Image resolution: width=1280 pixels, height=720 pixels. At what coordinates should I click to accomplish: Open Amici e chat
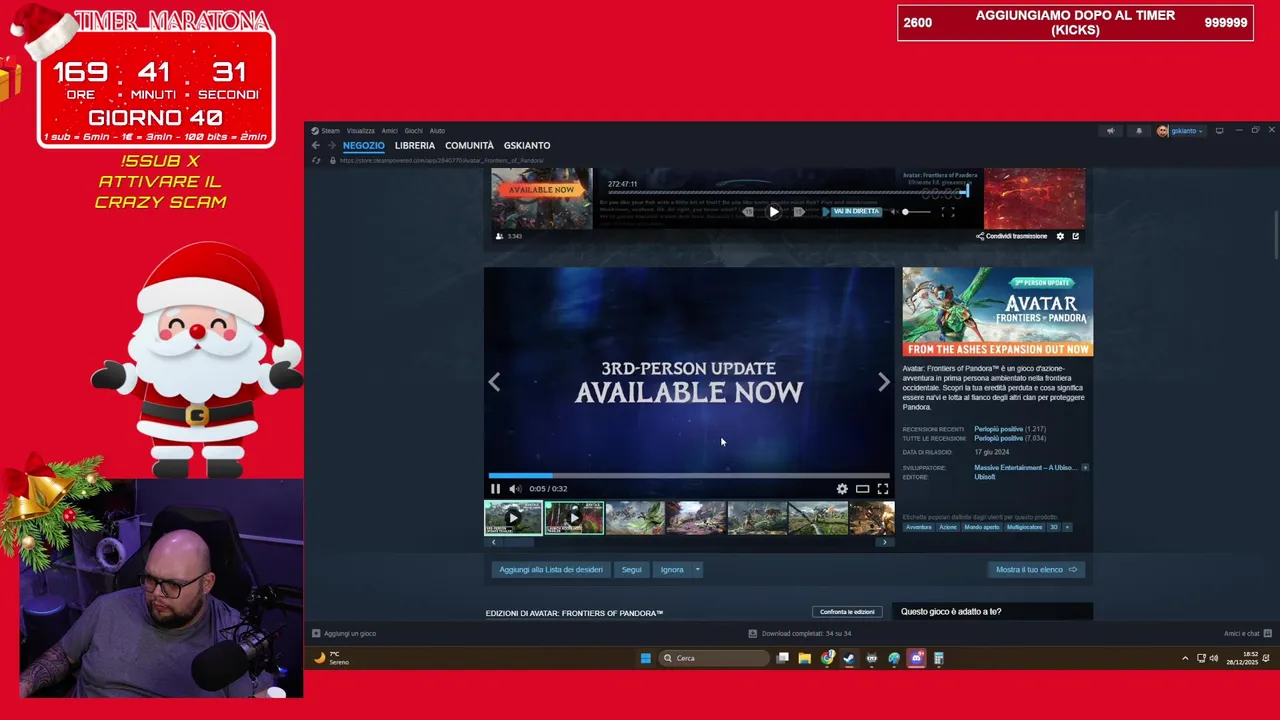pos(1247,634)
